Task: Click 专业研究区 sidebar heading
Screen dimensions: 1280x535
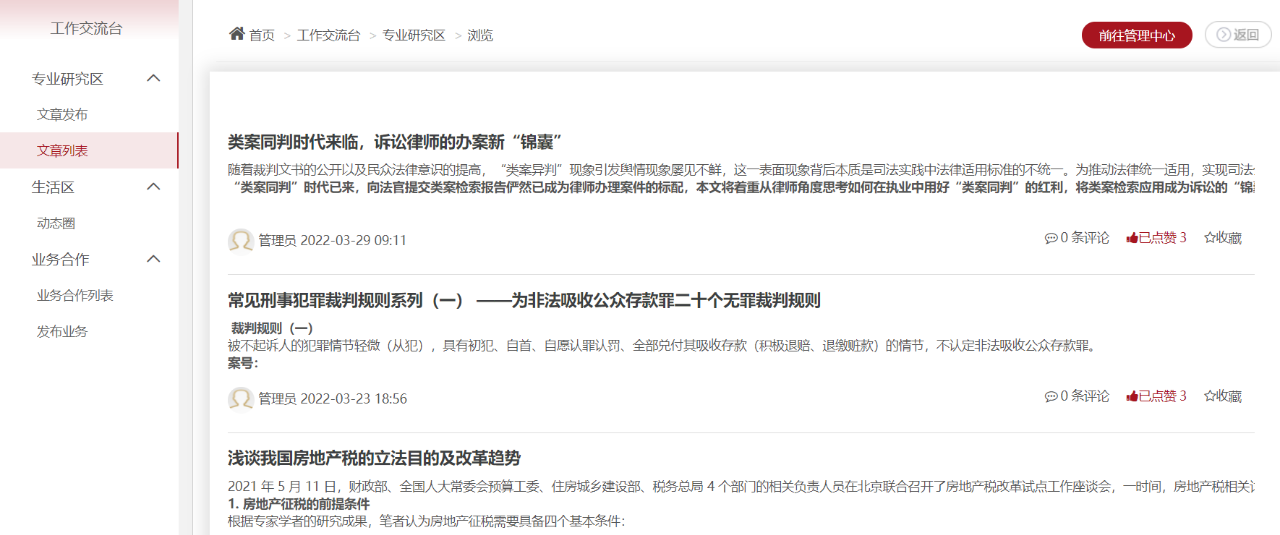Action: [68, 78]
